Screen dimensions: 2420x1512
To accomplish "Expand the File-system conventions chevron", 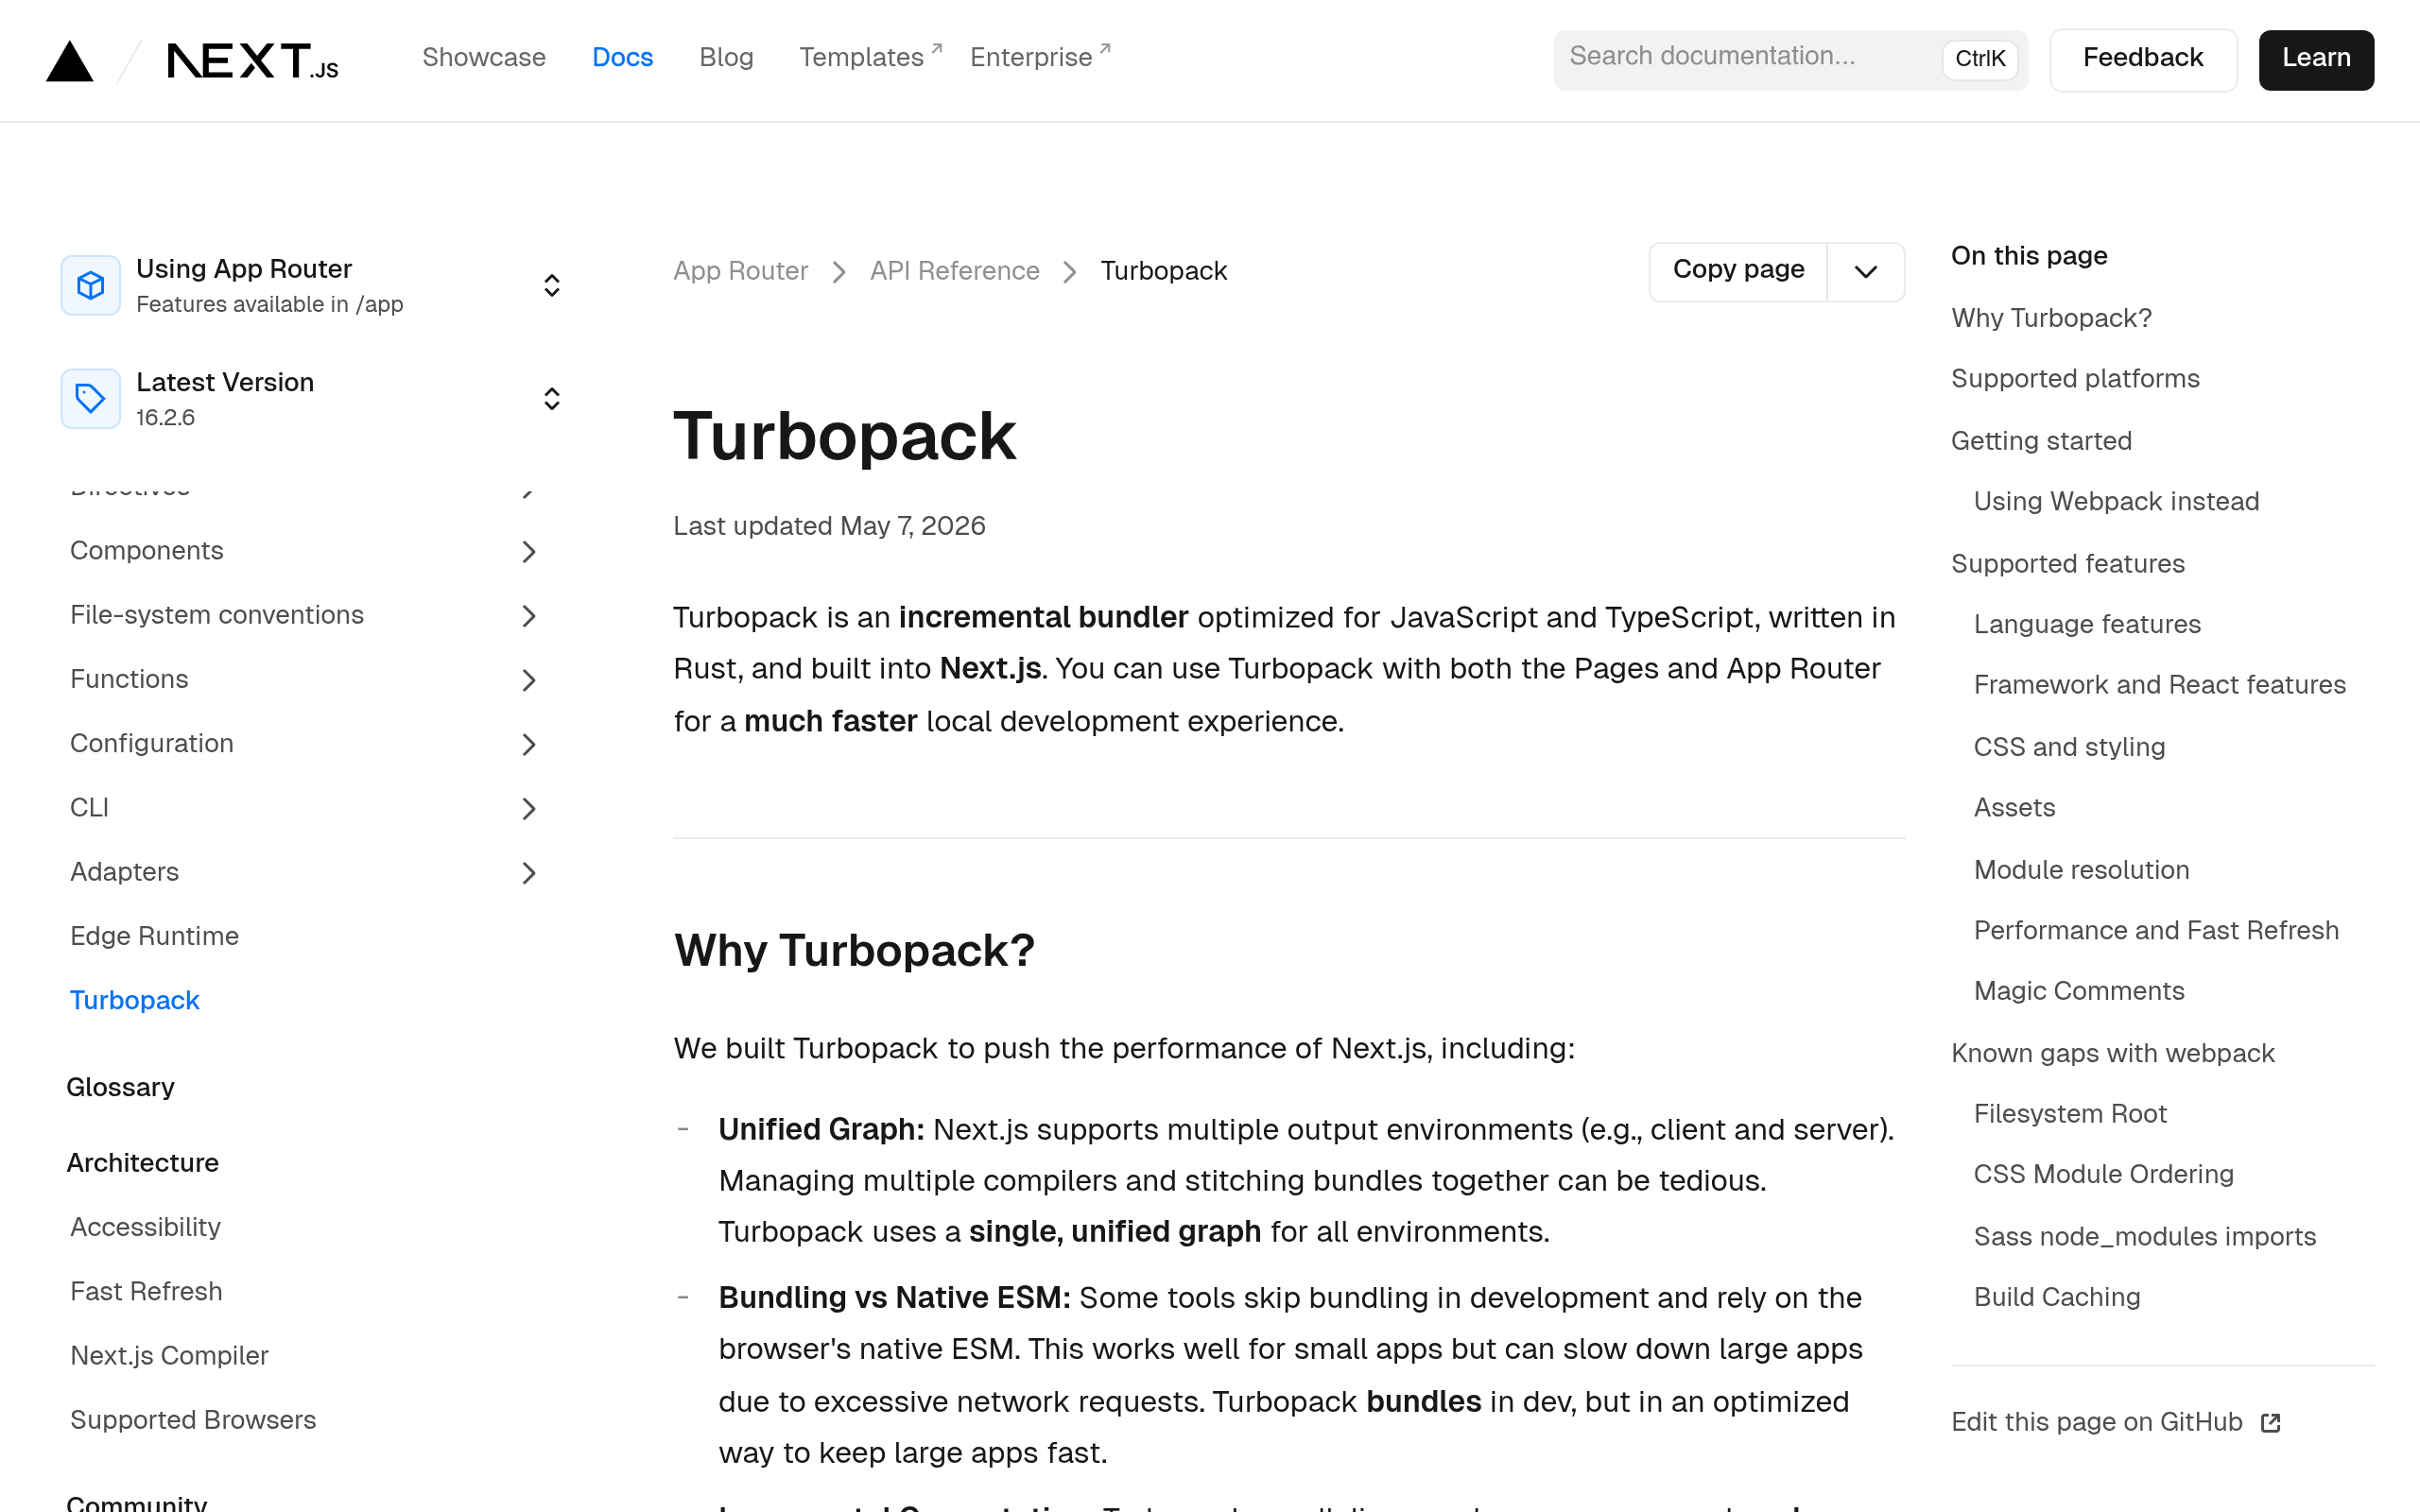I will coord(529,615).
